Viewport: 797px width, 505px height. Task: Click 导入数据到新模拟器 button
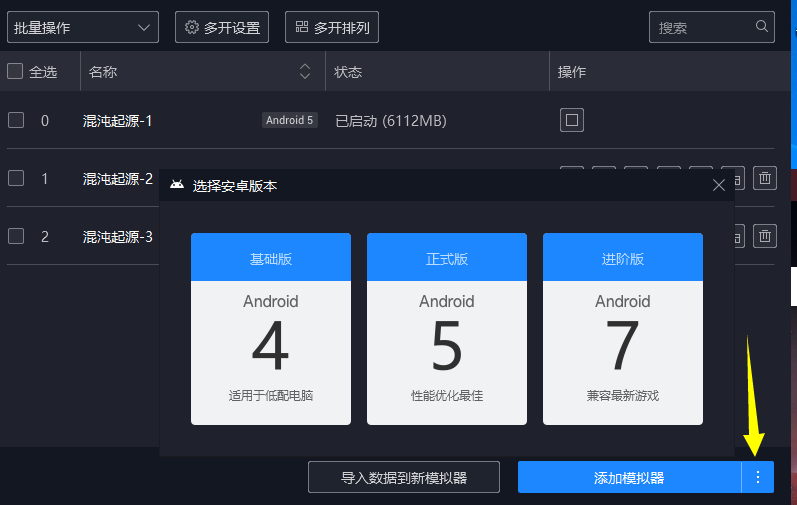[x=404, y=477]
